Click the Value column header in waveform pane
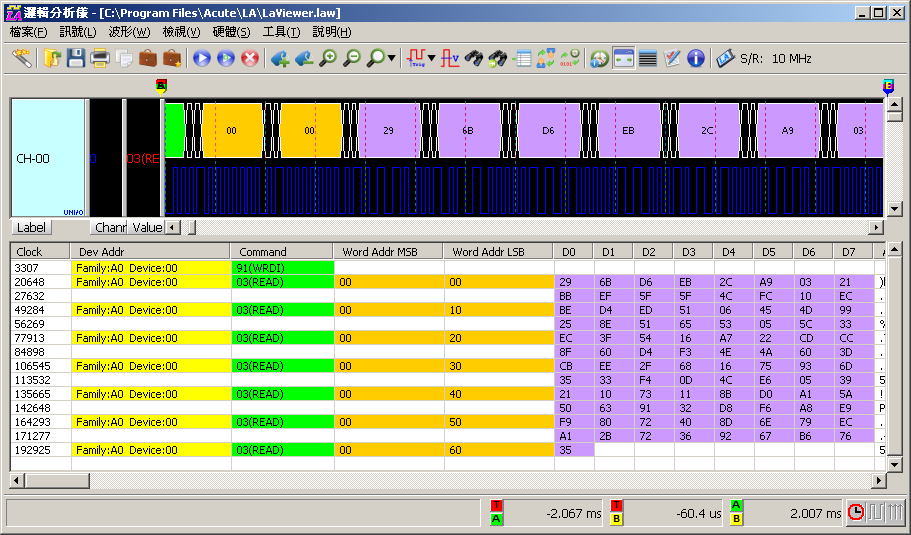The width and height of the screenshot is (911, 535). 147,227
